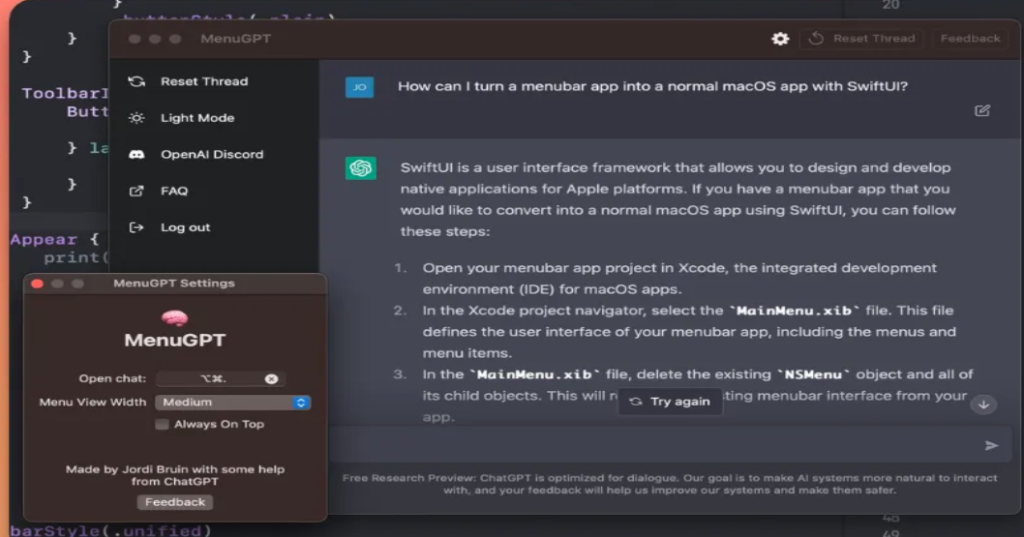The height and width of the screenshot is (537, 1024).
Task: Click Feedback button in MenuGPT Settings window
Action: [175, 502]
